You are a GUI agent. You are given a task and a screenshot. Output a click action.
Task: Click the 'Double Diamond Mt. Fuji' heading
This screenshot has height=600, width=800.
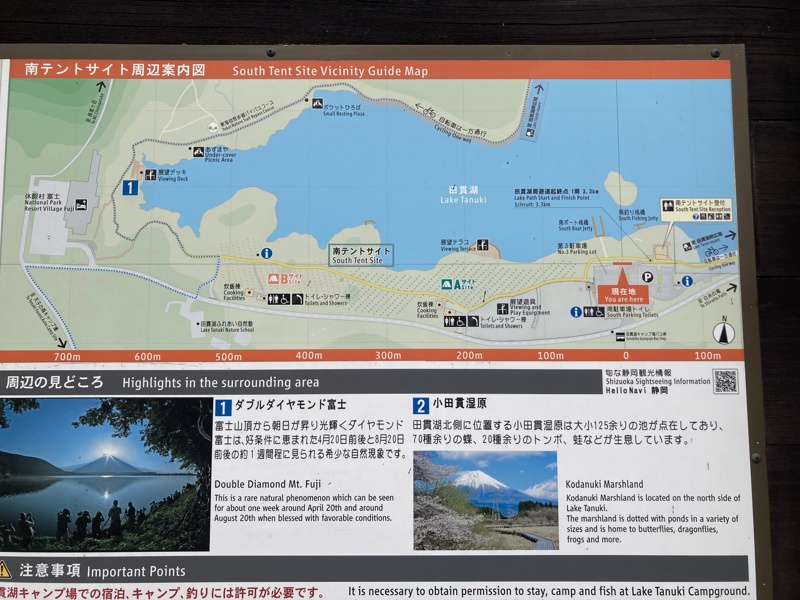point(267,484)
